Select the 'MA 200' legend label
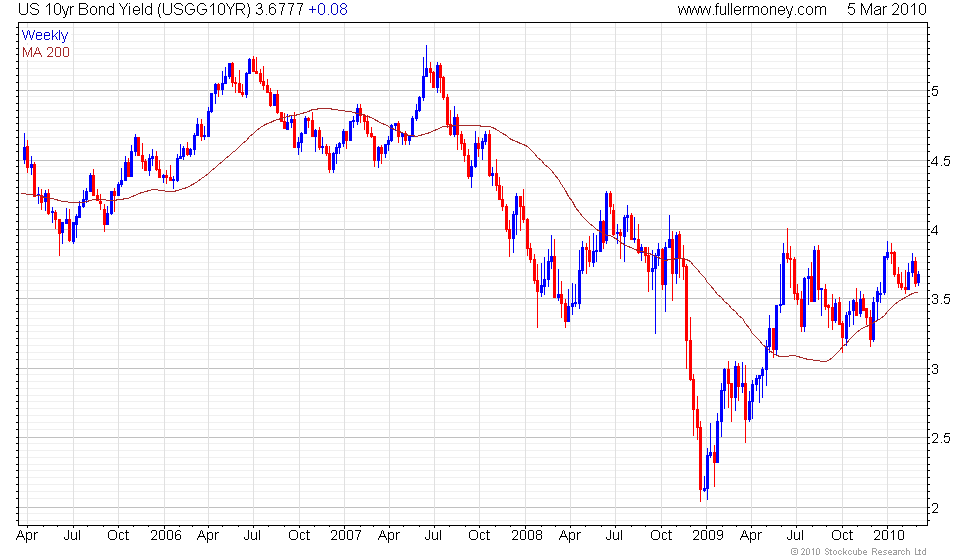Screen dimensions: 980x560 click(46, 52)
